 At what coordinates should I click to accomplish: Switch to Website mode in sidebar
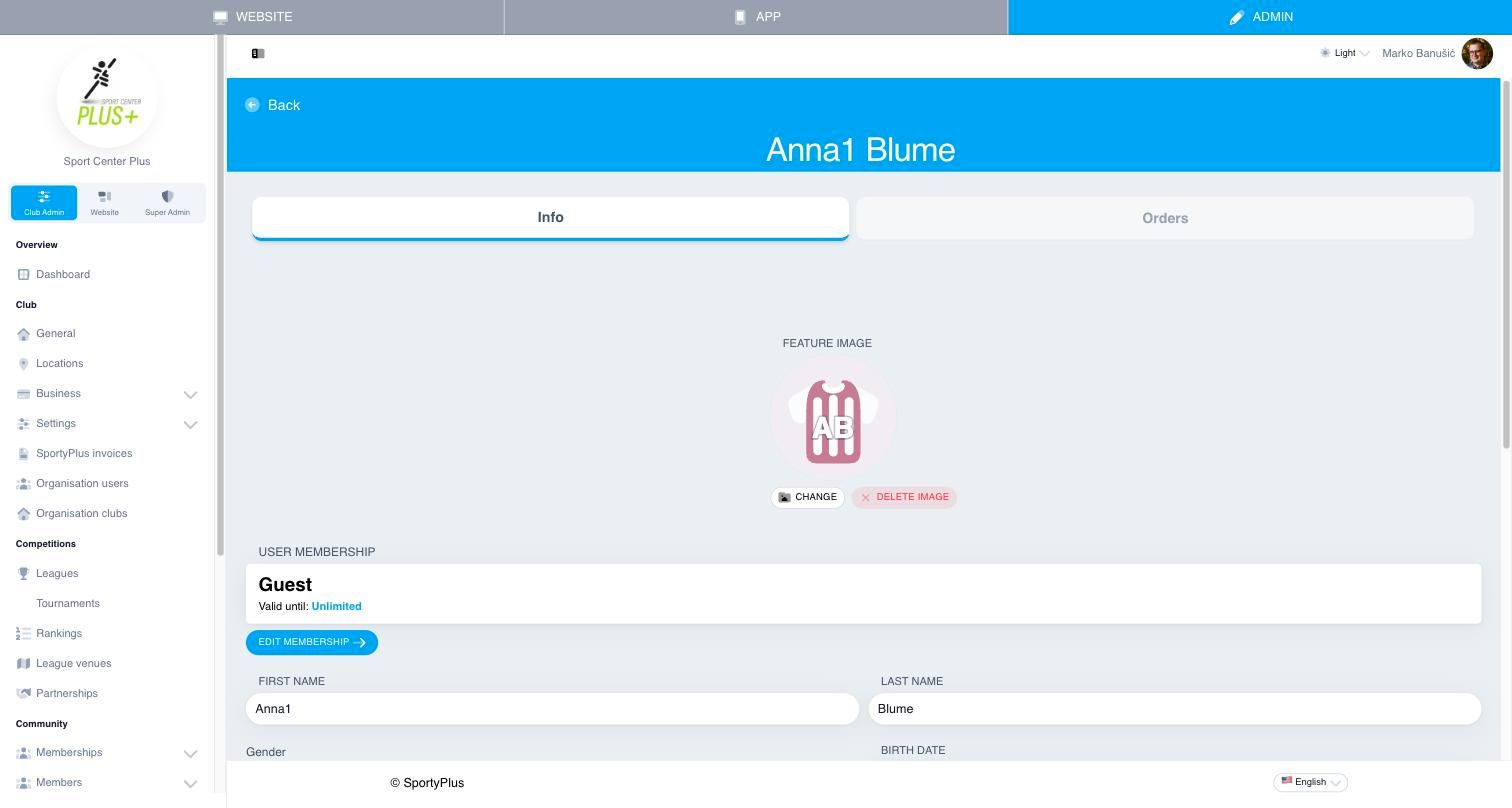(104, 202)
